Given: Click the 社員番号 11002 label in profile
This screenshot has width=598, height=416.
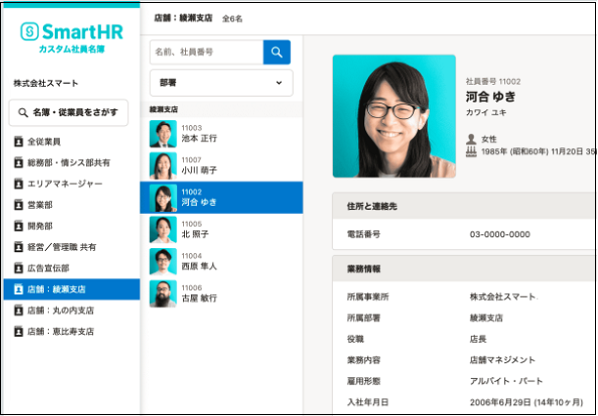Looking at the screenshot, I should (493, 81).
